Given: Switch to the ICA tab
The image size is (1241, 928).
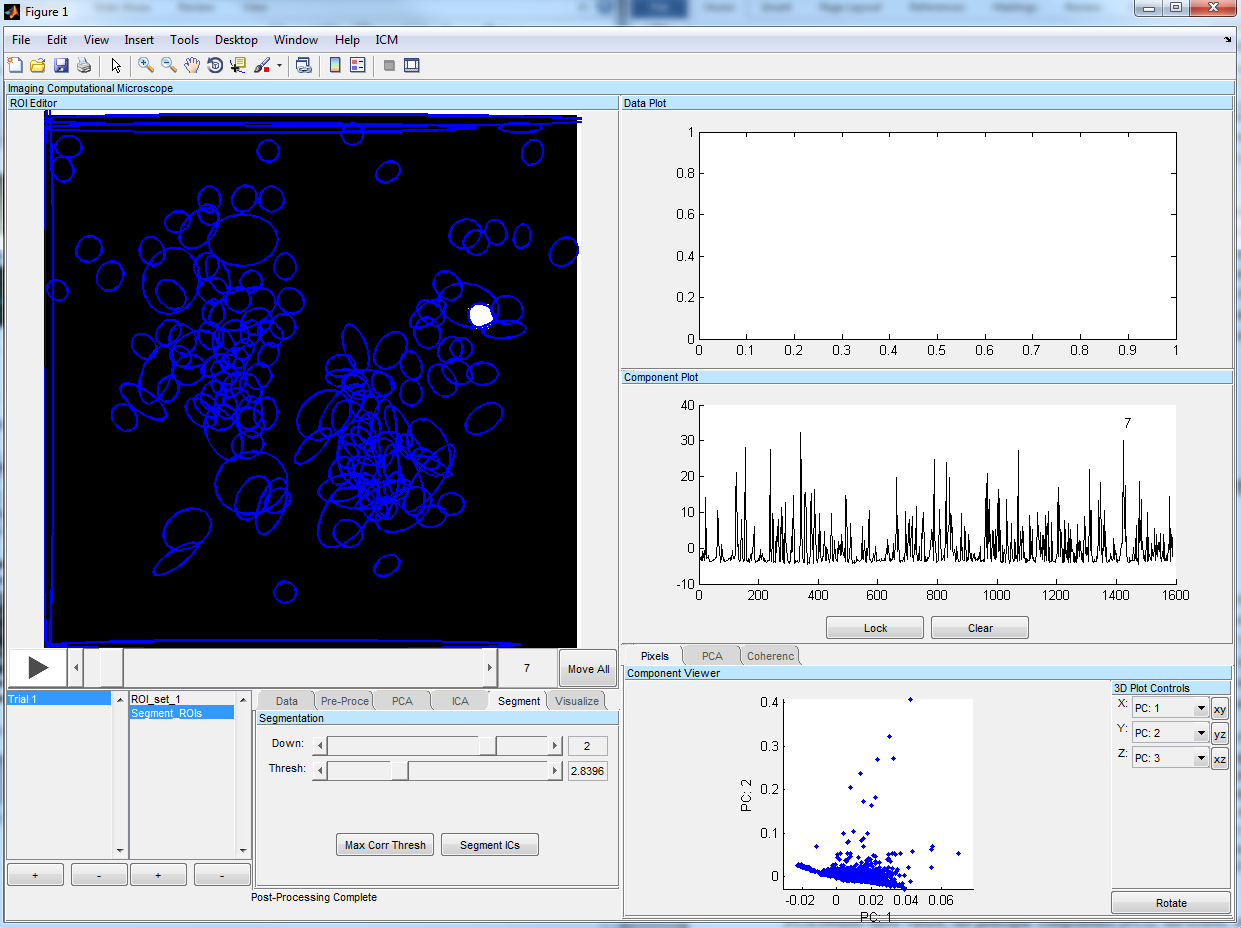Looking at the screenshot, I should tap(459, 701).
